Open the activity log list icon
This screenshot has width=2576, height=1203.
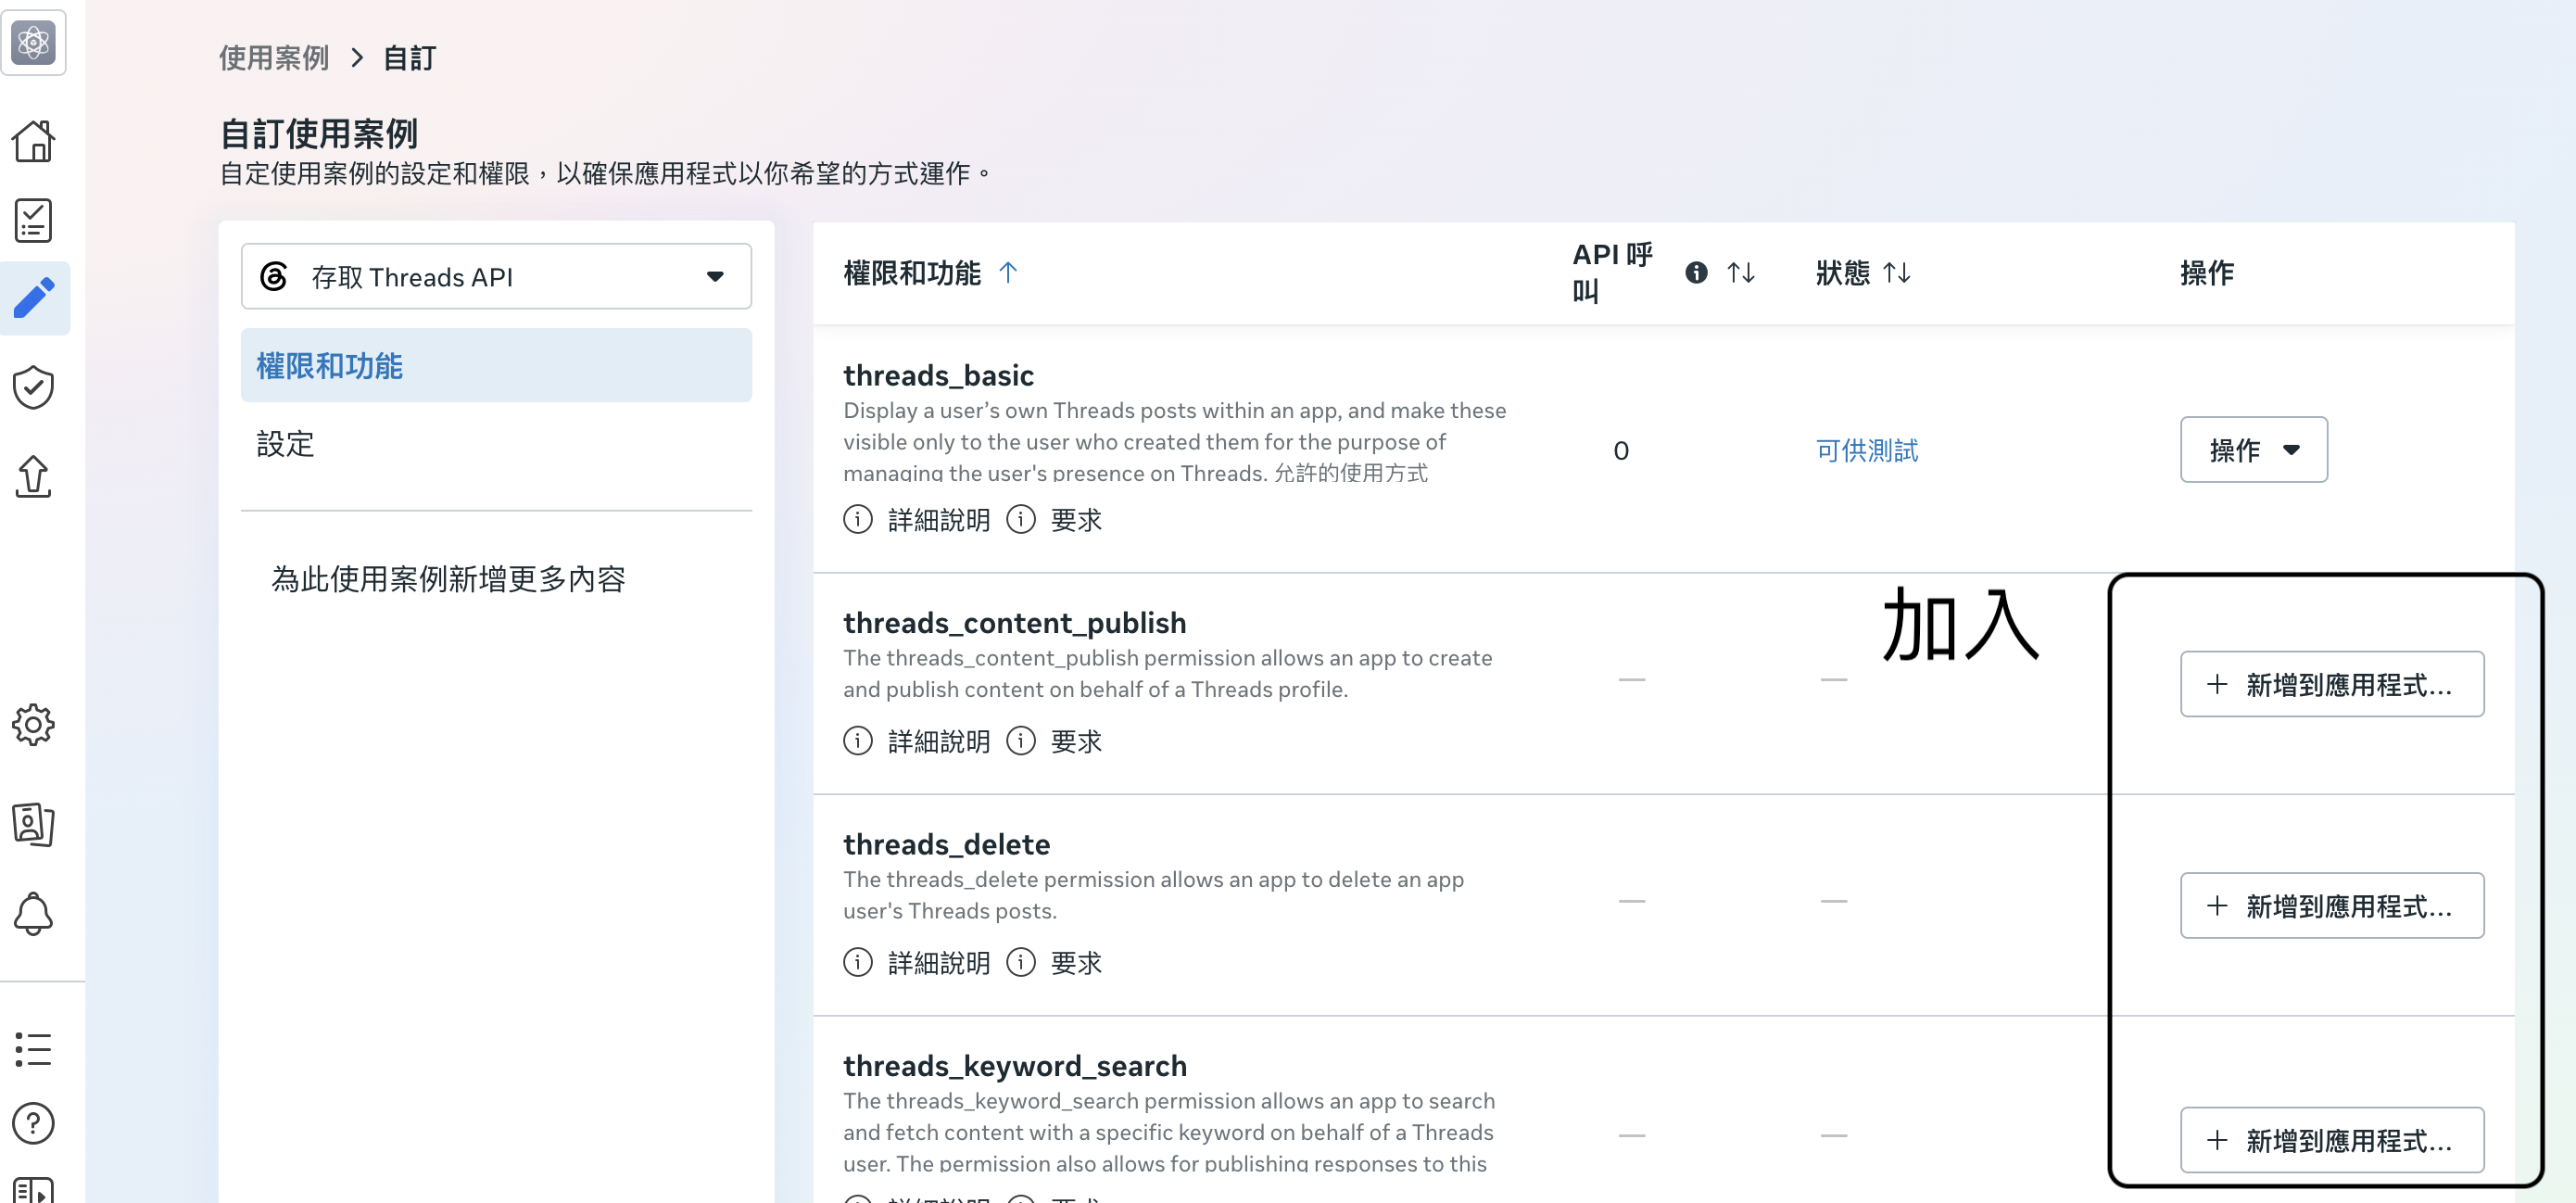tap(33, 1049)
